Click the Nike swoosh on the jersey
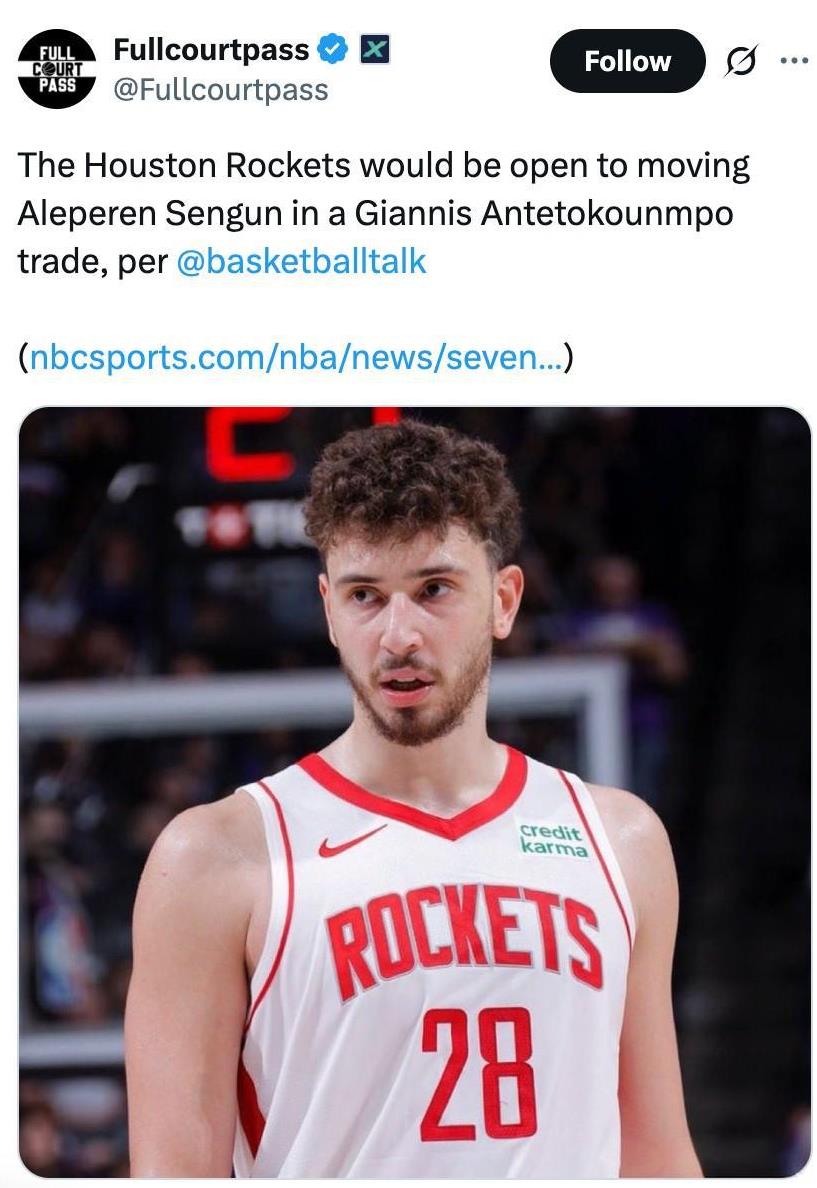 coord(352,843)
